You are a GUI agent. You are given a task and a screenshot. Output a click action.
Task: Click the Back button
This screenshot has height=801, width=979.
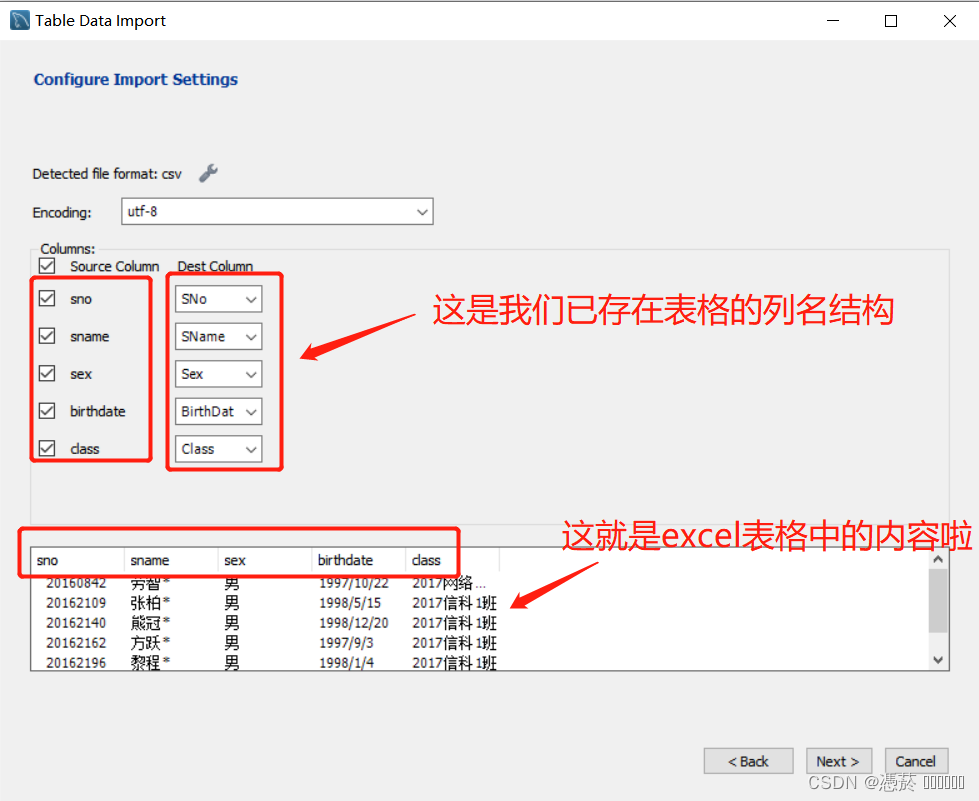[x=748, y=760]
